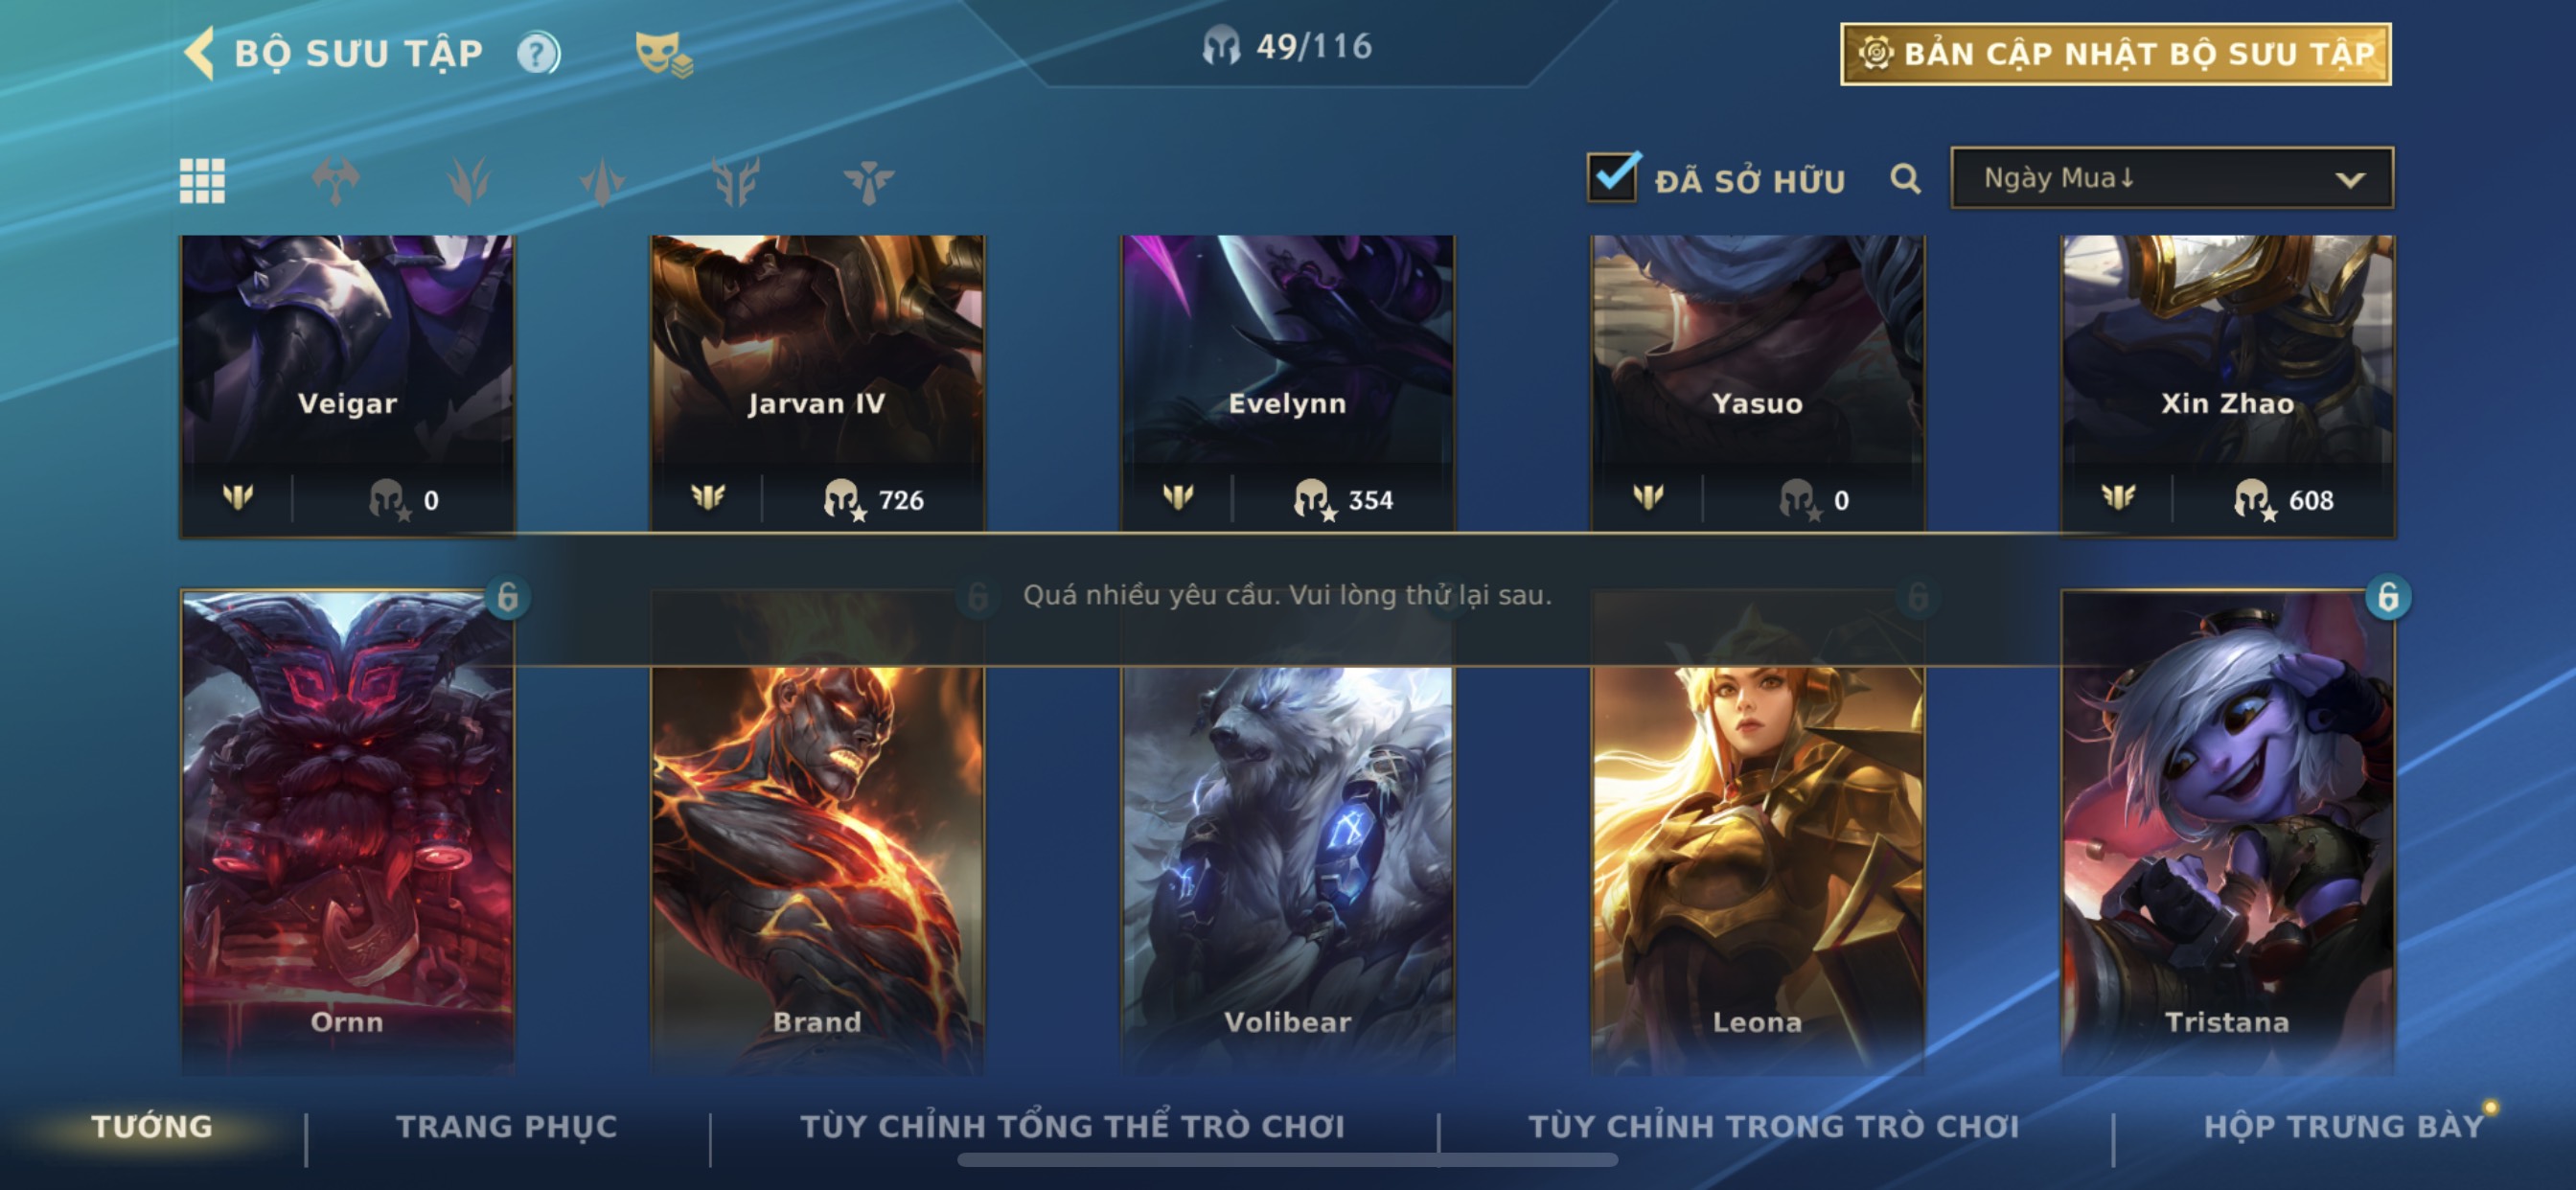Screen dimensions: 2576x1190
Task: Open the Jarvan IV champion card
Action: 817,385
